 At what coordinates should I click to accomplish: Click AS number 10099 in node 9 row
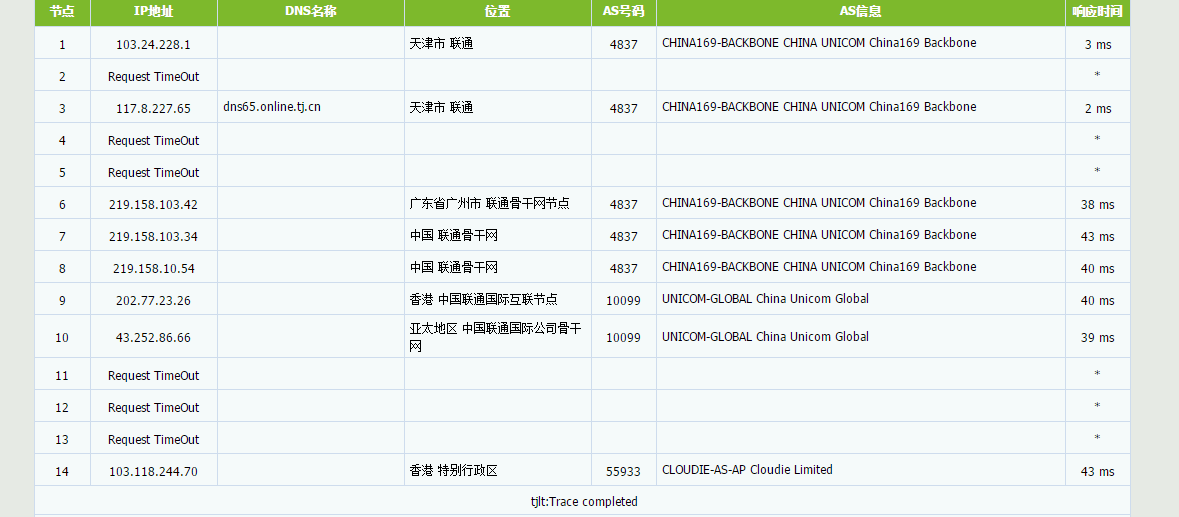point(623,300)
